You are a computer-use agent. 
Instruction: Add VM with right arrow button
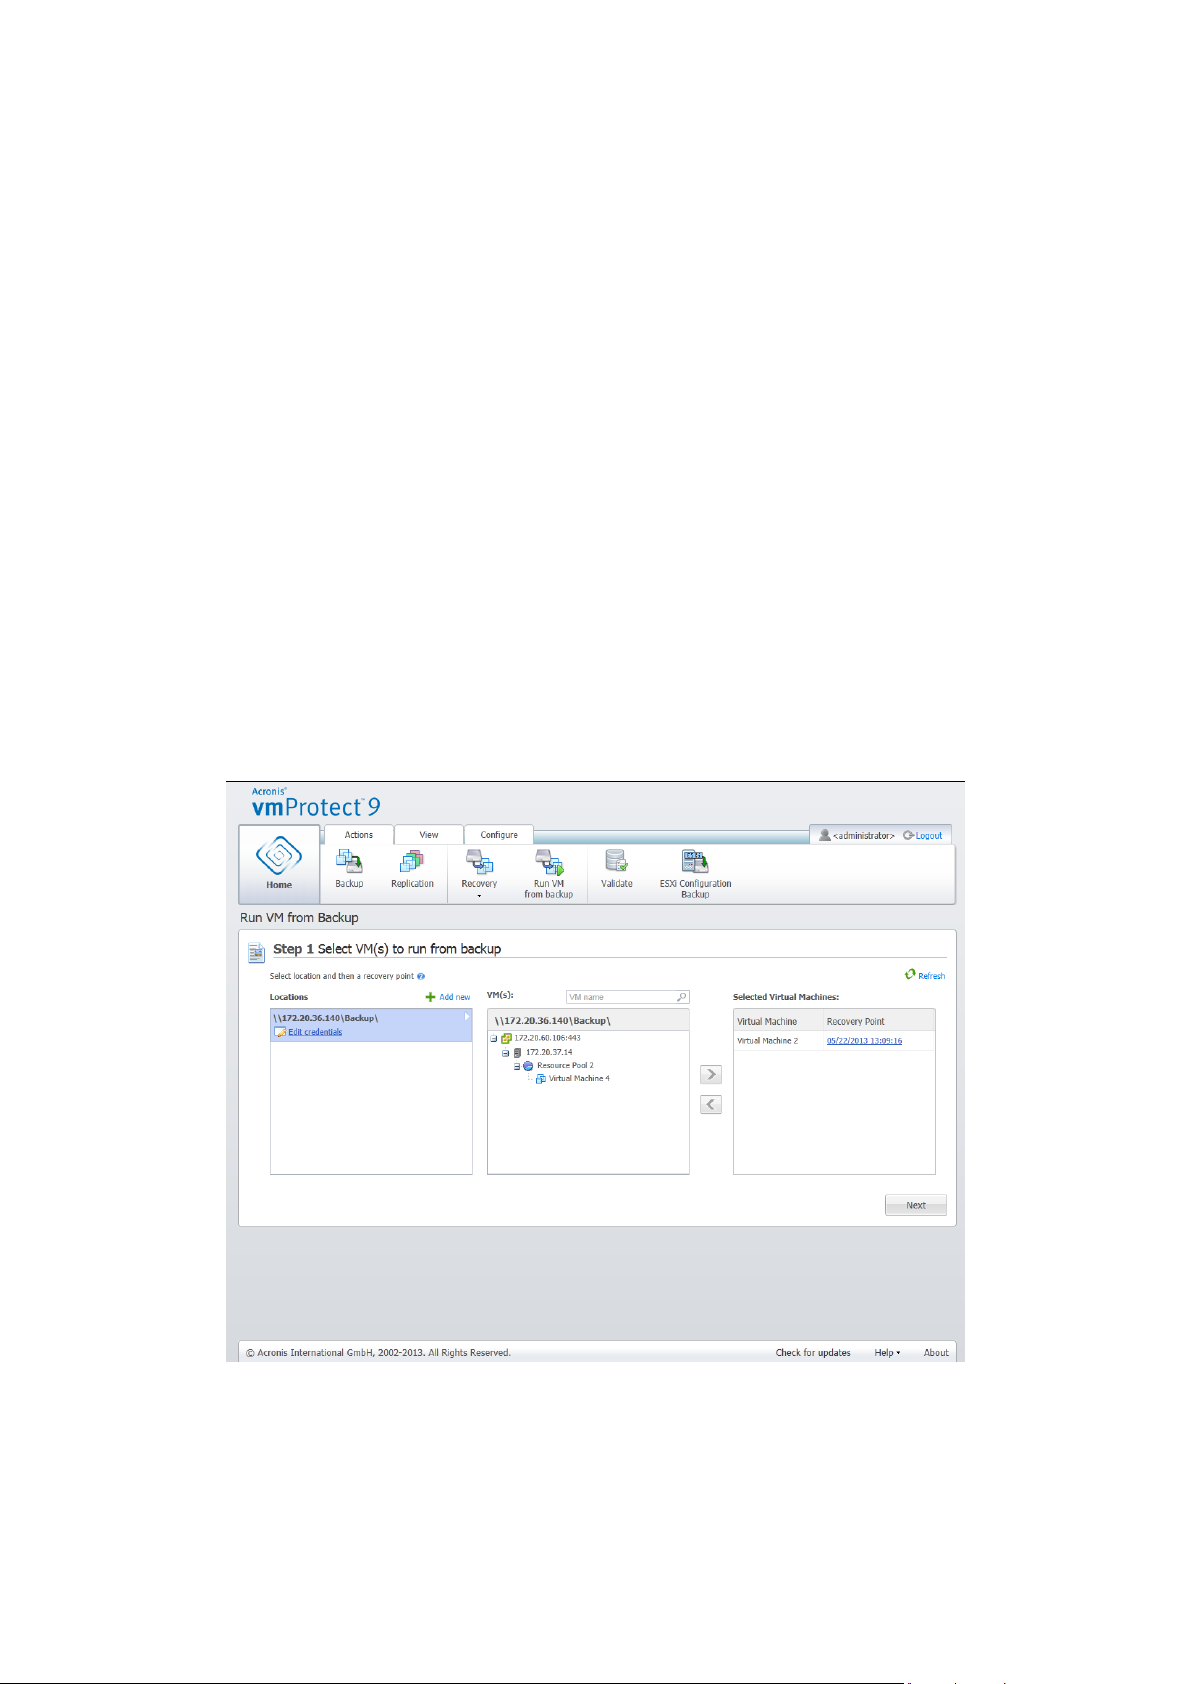click(711, 1074)
